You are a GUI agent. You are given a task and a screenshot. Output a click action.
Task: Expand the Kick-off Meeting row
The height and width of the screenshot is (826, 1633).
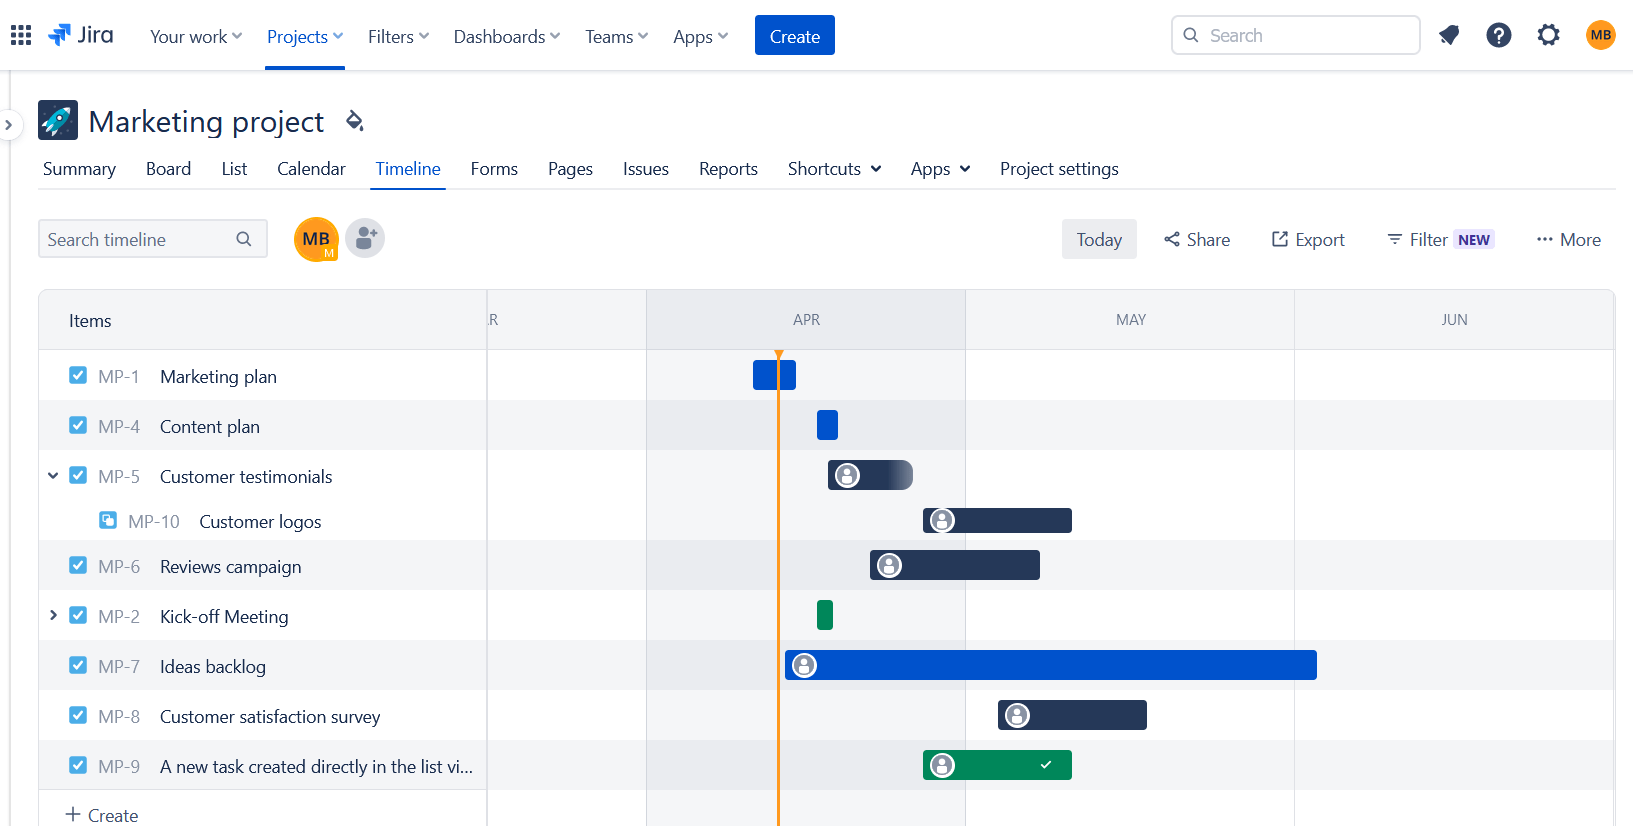tap(53, 616)
